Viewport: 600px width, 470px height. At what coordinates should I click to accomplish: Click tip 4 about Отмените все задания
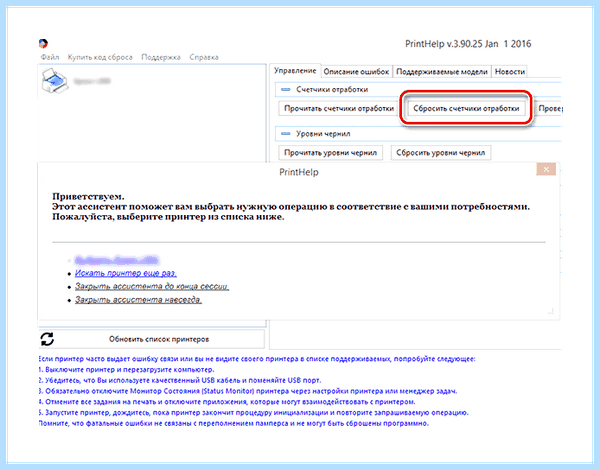coord(227,402)
